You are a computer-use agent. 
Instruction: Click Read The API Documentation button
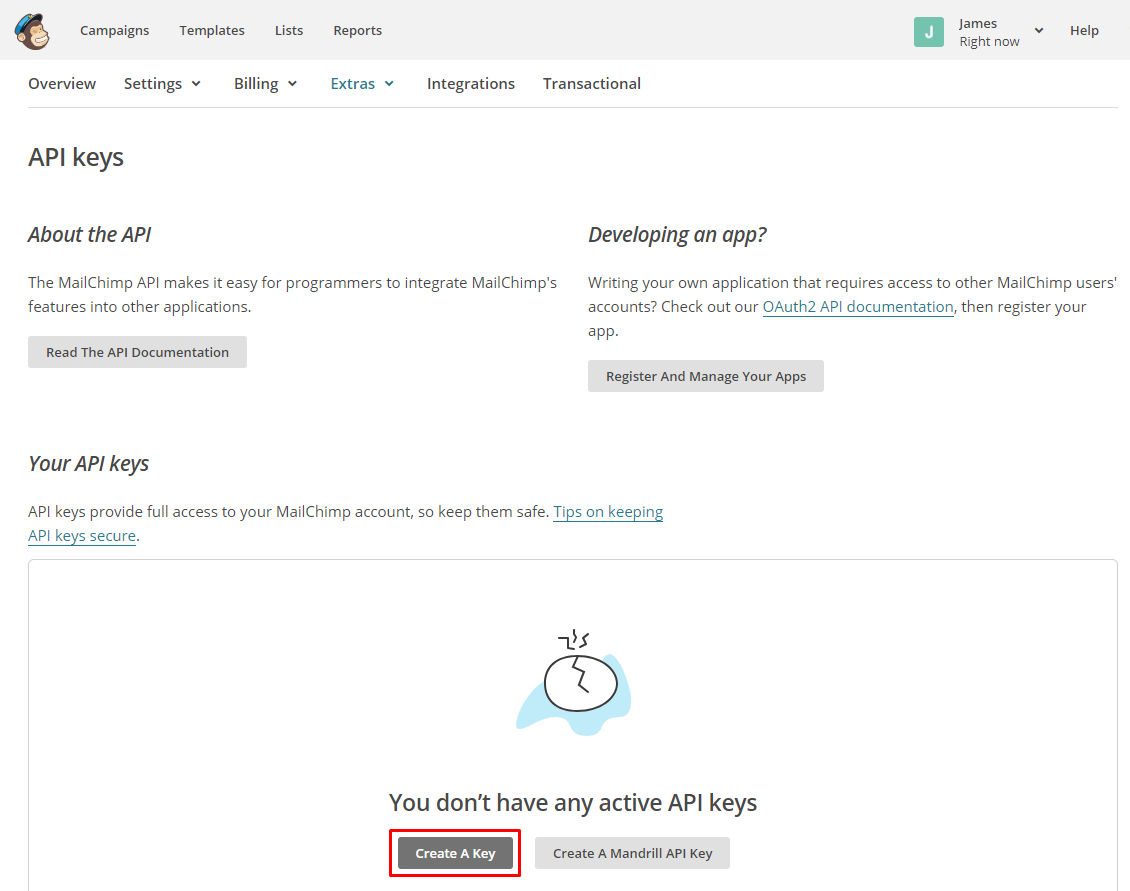(x=138, y=352)
